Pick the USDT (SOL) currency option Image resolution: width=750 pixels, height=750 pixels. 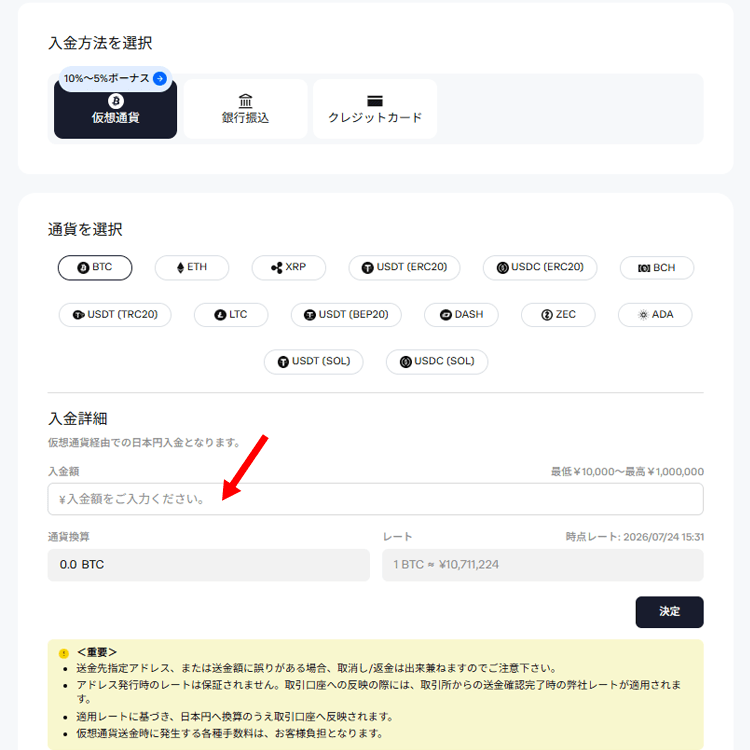tap(314, 362)
